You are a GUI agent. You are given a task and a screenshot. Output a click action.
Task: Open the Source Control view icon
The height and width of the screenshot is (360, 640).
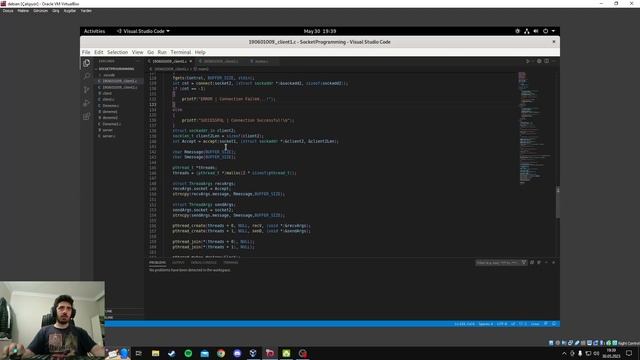[87, 90]
